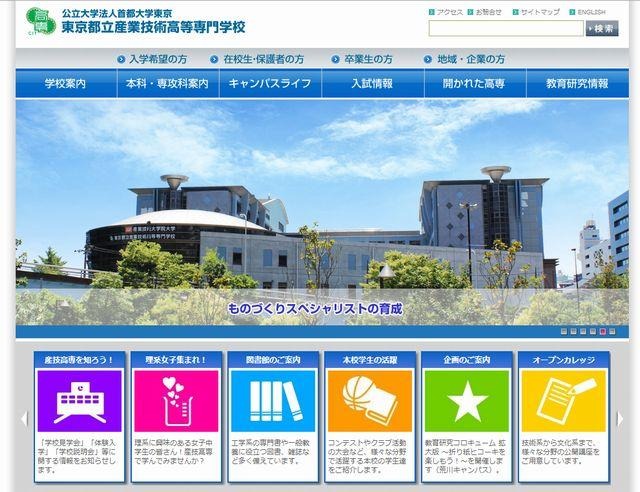Screen dimensions: 640x492
Task: Click the 検索 search button
Action: pyautogui.click(x=602, y=28)
